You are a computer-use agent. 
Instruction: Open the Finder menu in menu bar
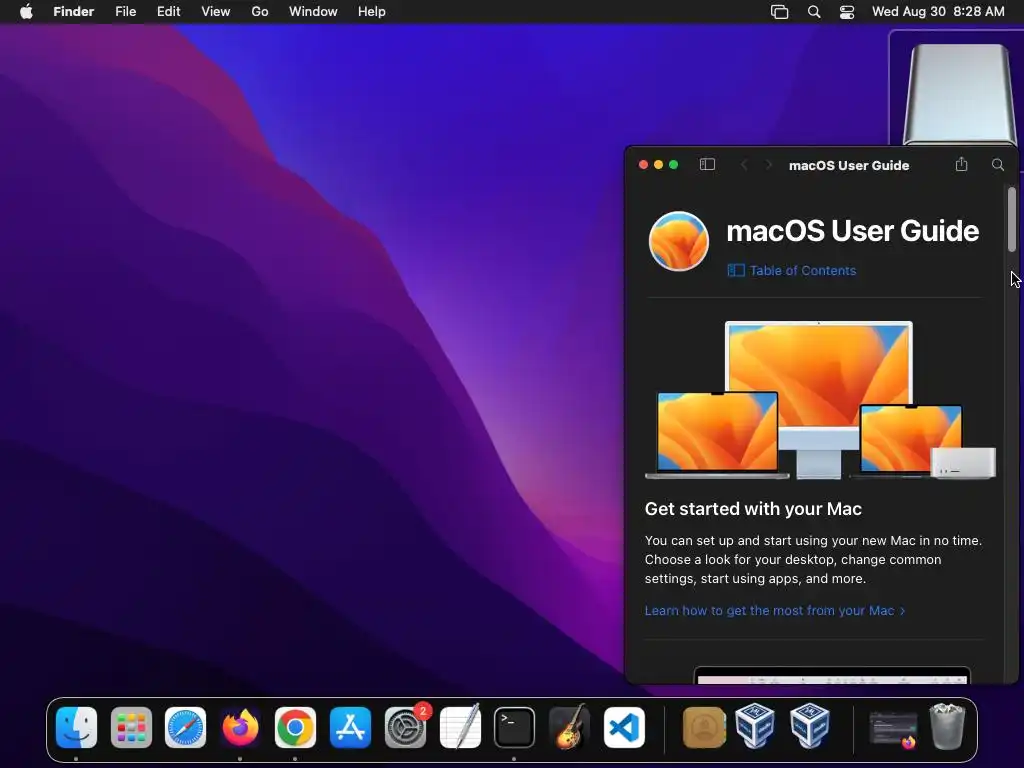point(74,12)
